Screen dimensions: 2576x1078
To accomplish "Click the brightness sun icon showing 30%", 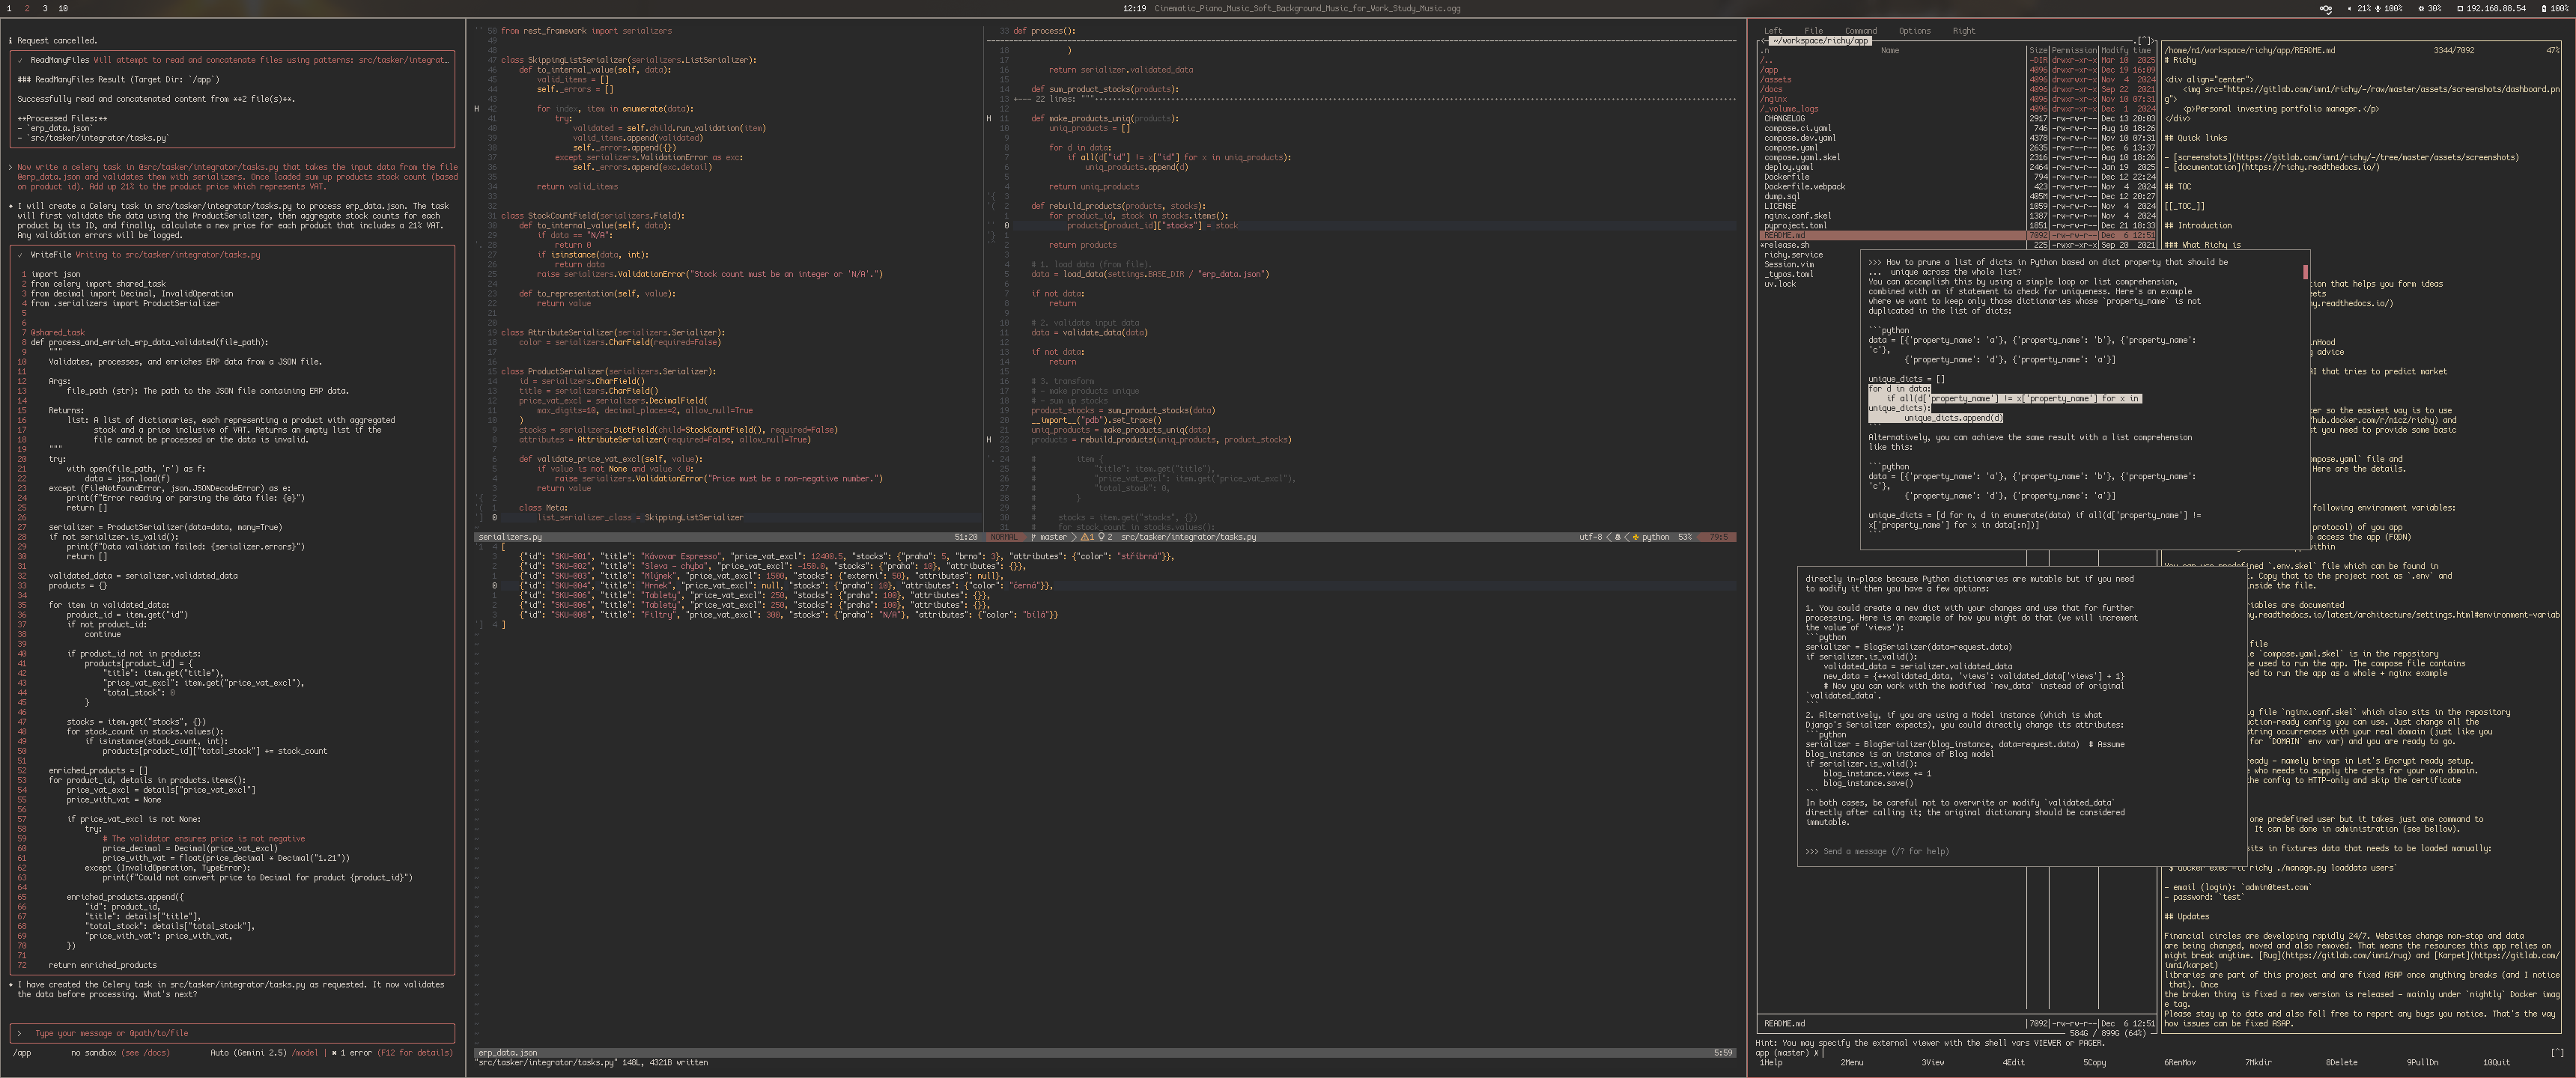I will [2421, 8].
